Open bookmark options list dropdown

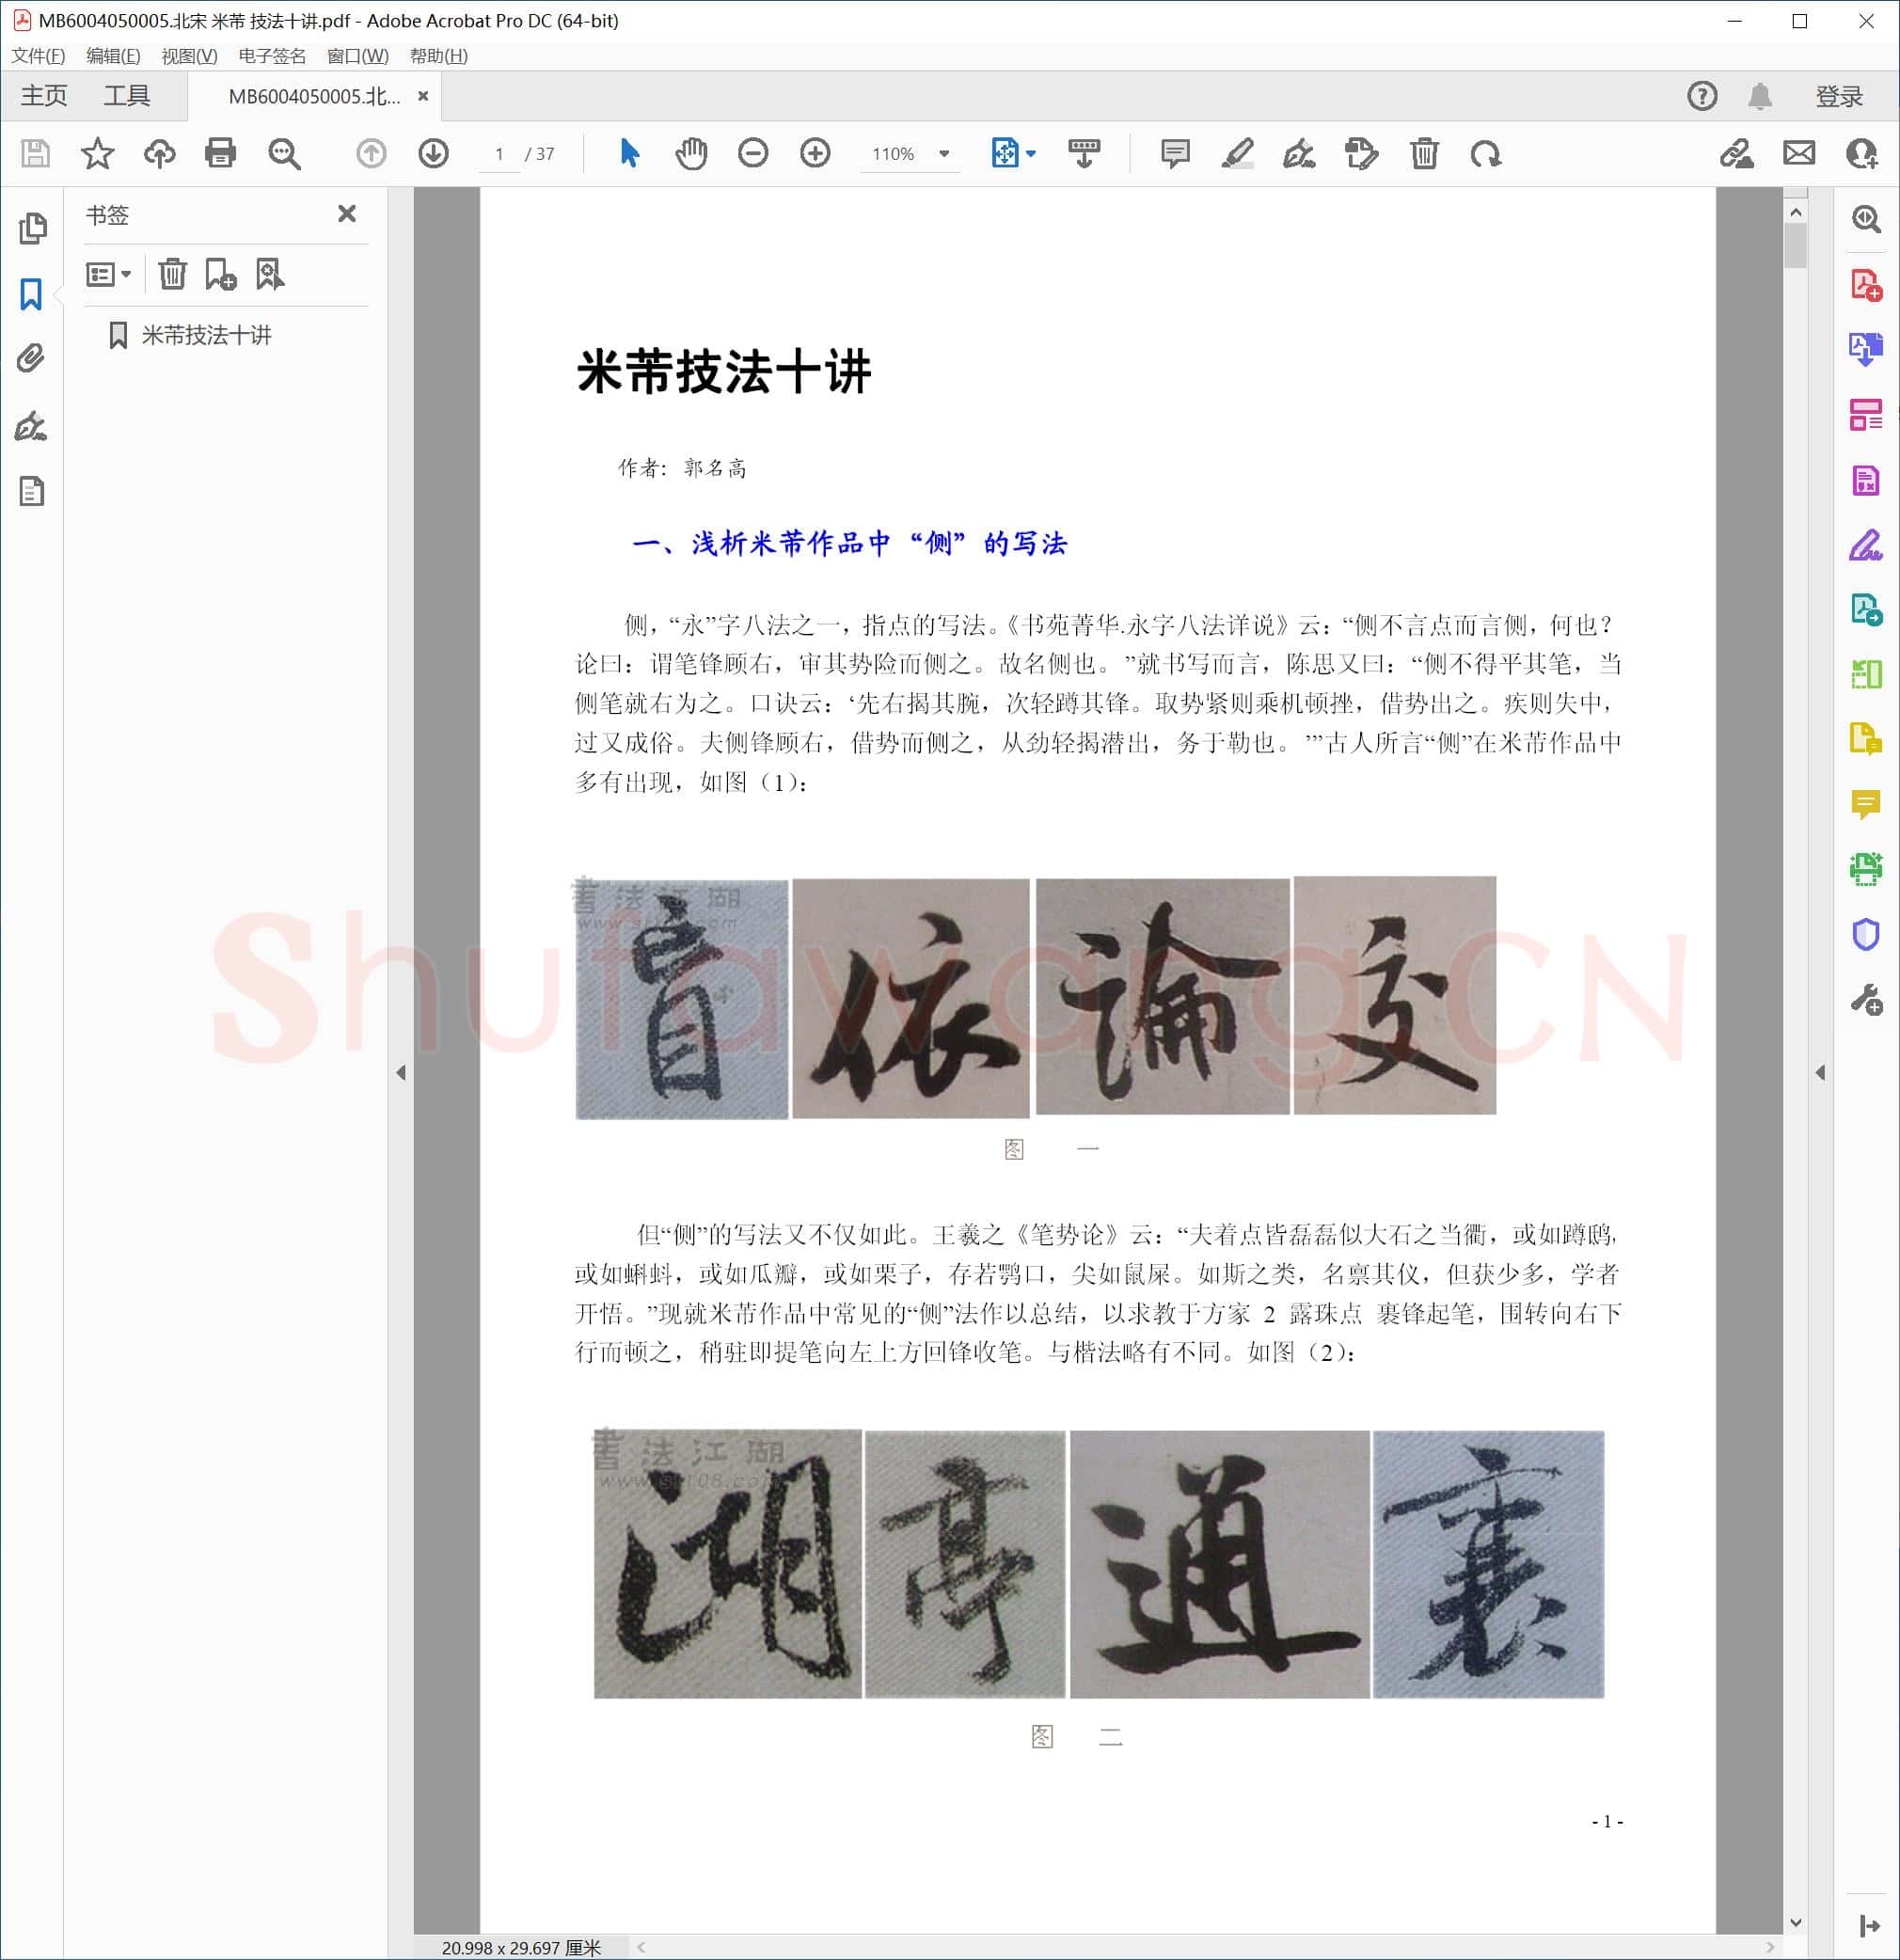tap(109, 273)
